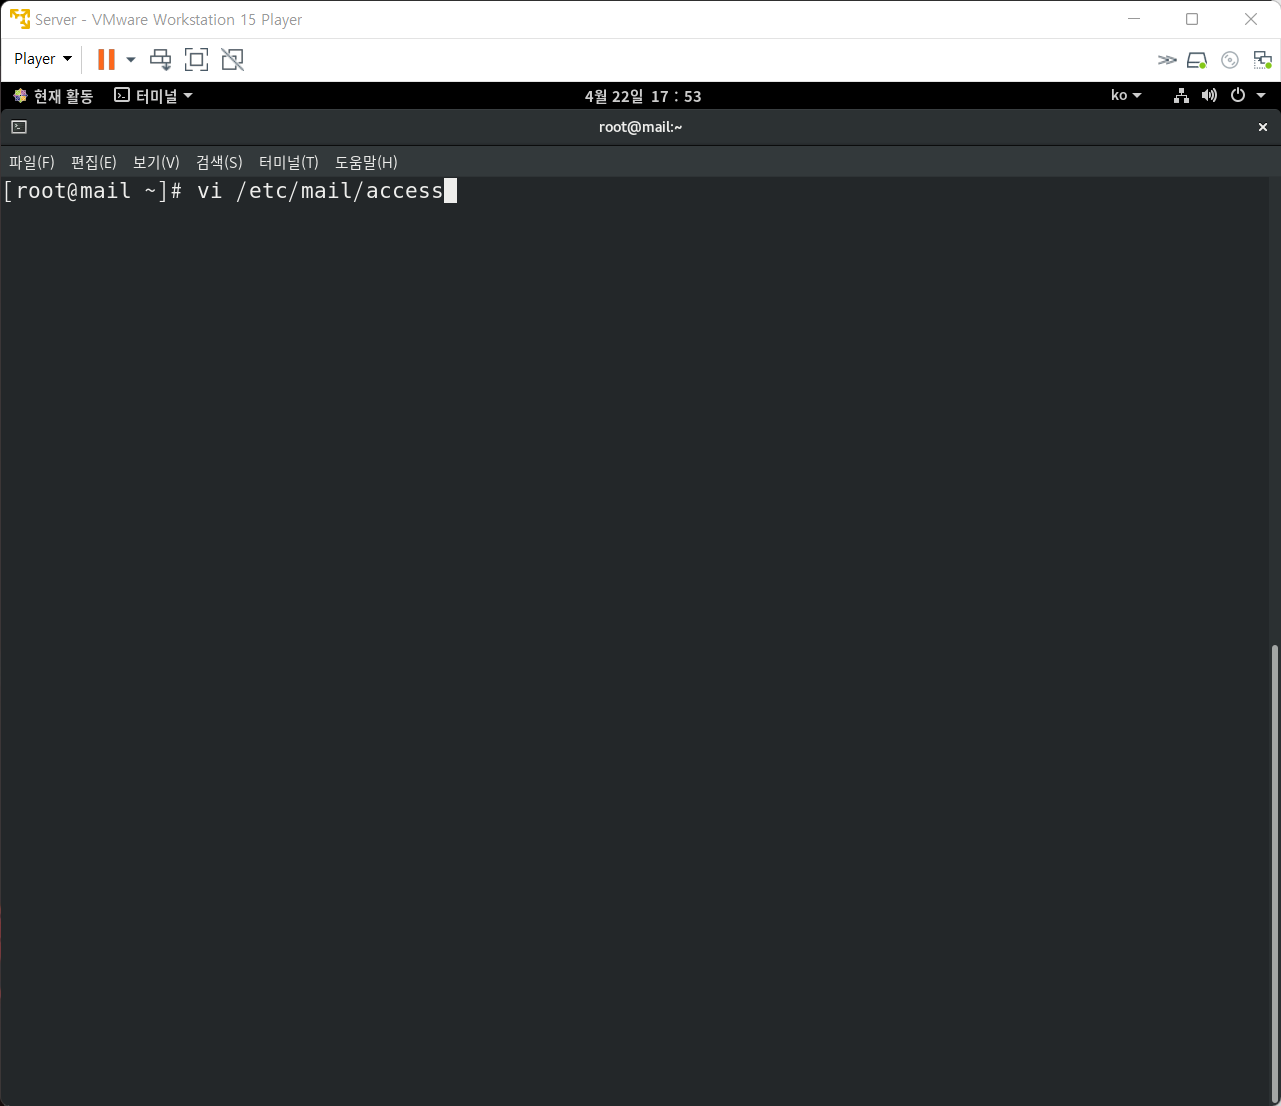
Task: Open the 편집(E) menu
Action: (x=94, y=162)
